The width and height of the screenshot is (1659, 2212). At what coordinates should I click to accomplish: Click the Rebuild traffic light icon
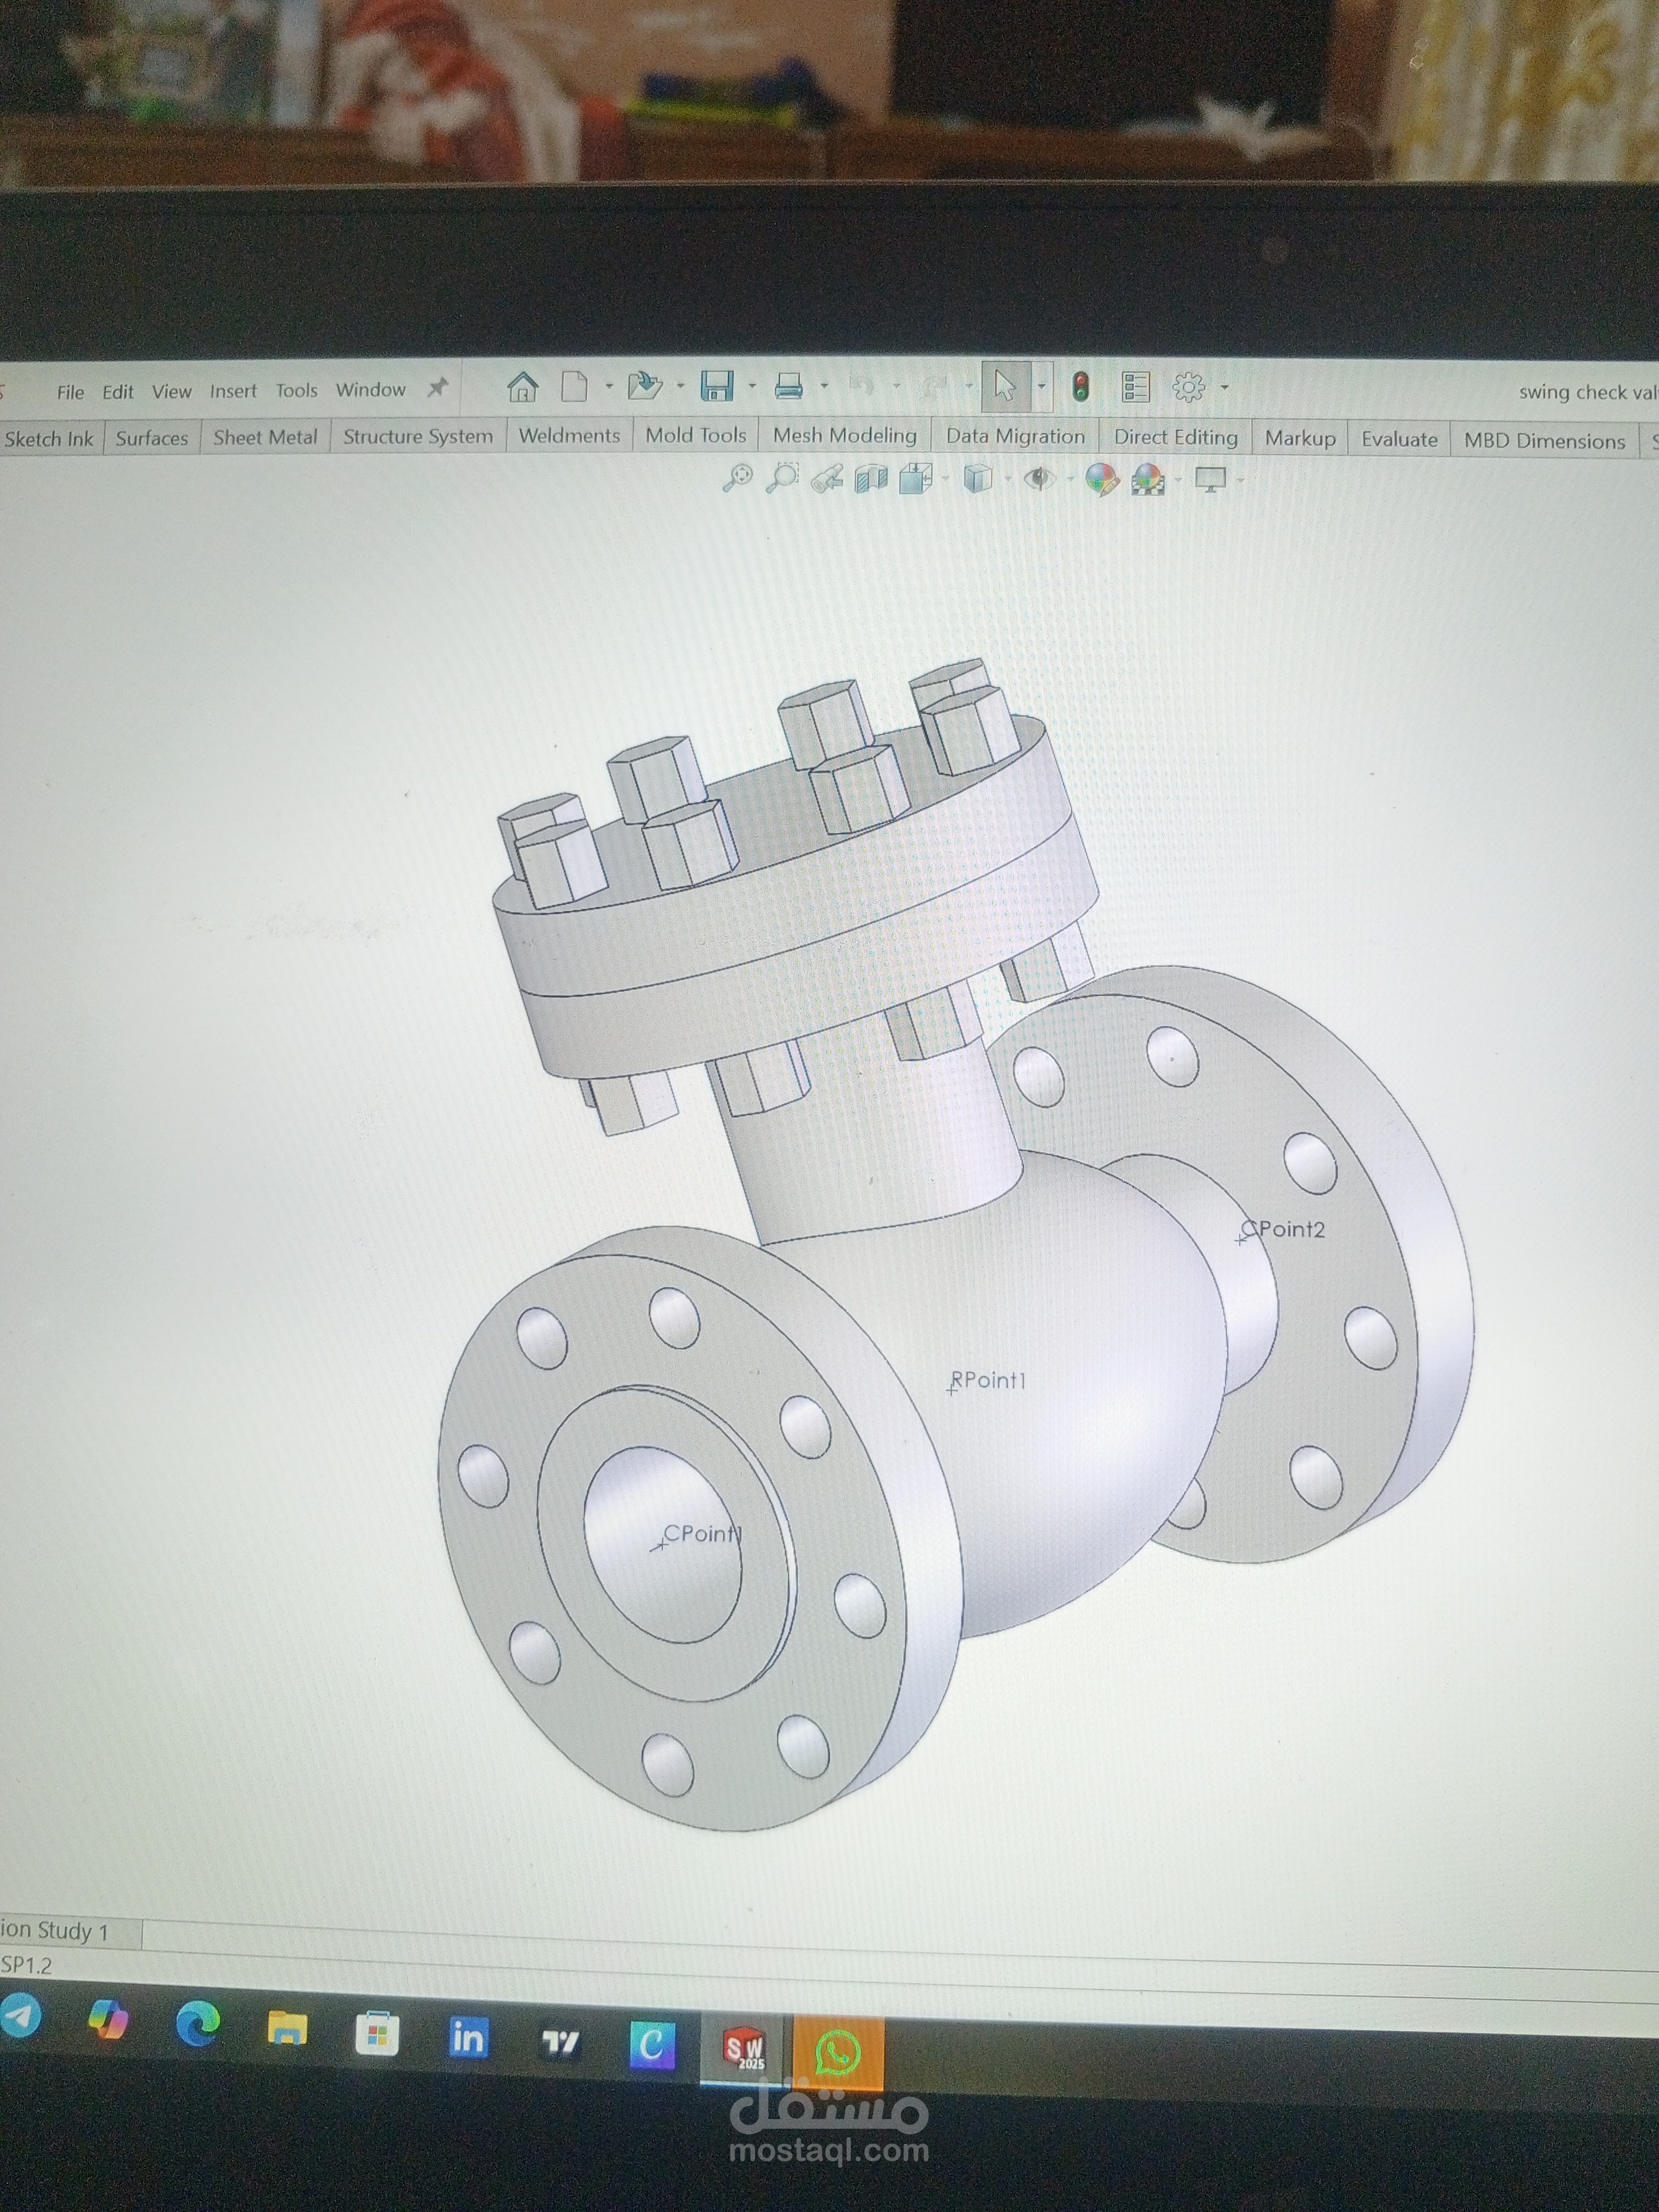(1080, 387)
